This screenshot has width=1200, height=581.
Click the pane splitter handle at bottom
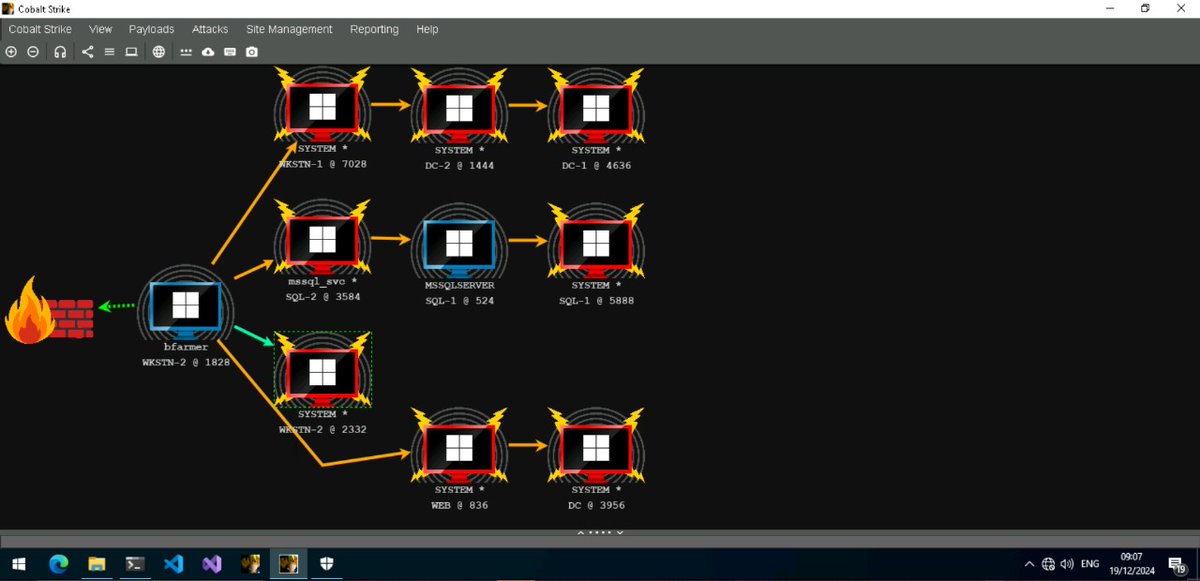click(x=600, y=531)
